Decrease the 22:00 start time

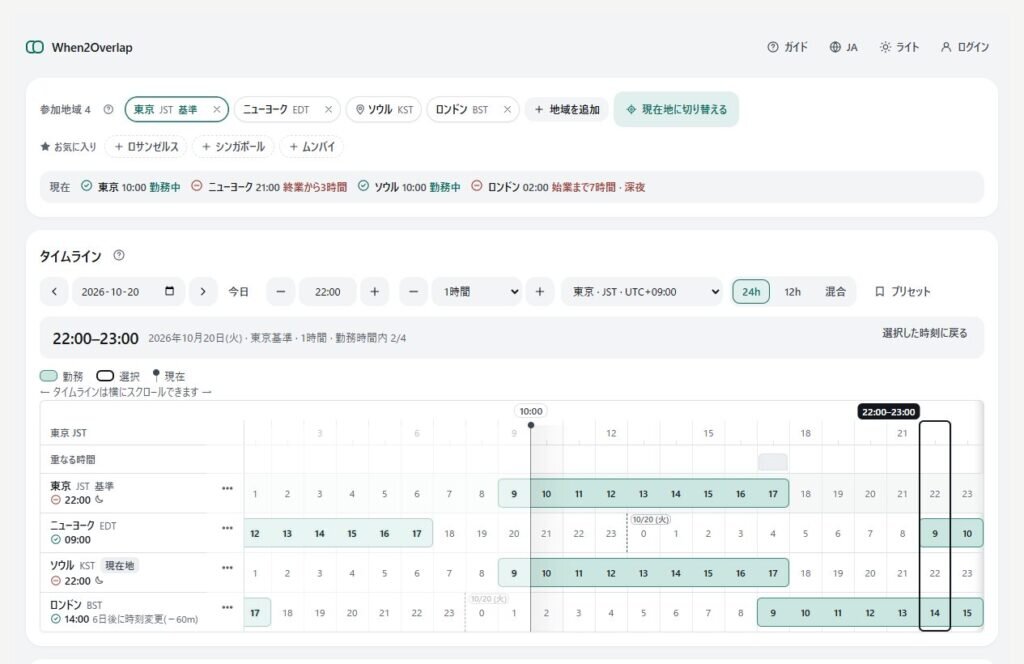pyautogui.click(x=280, y=292)
